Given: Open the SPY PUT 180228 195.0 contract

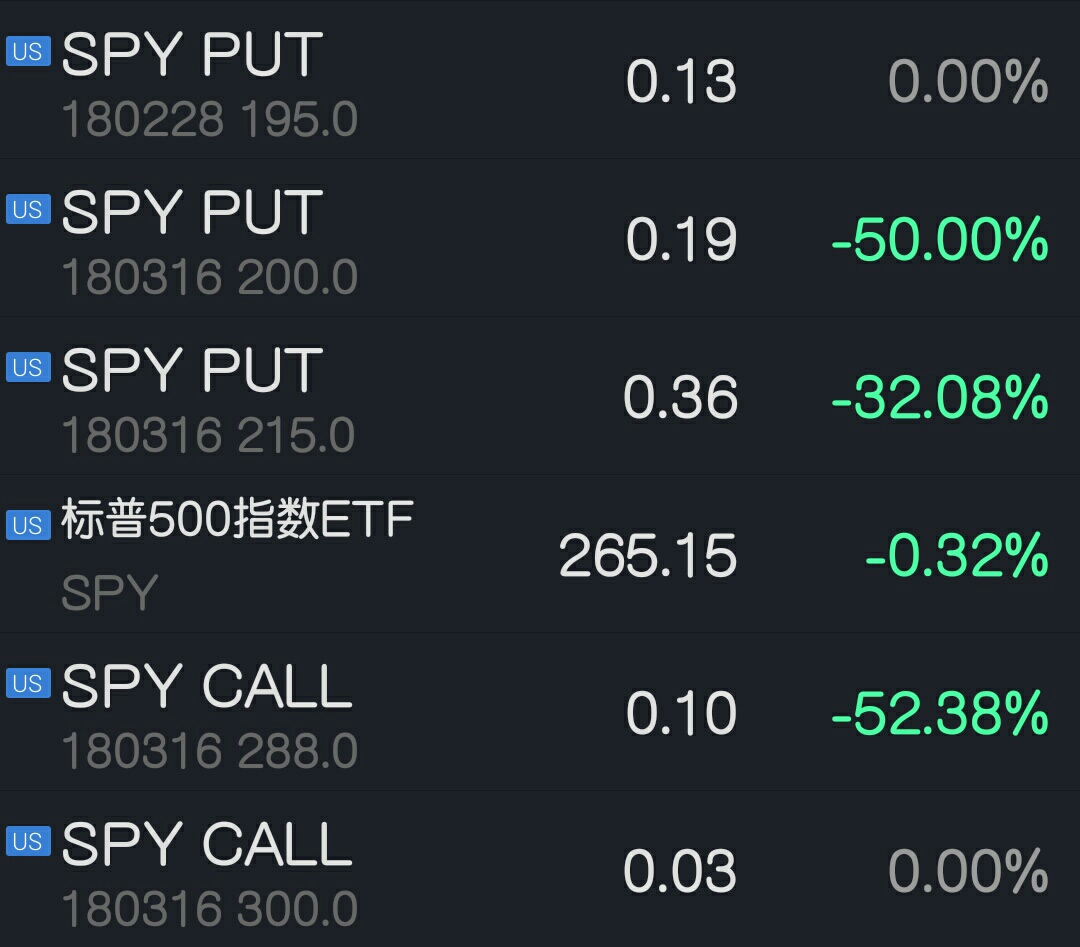Looking at the screenshot, I should [x=540, y=80].
